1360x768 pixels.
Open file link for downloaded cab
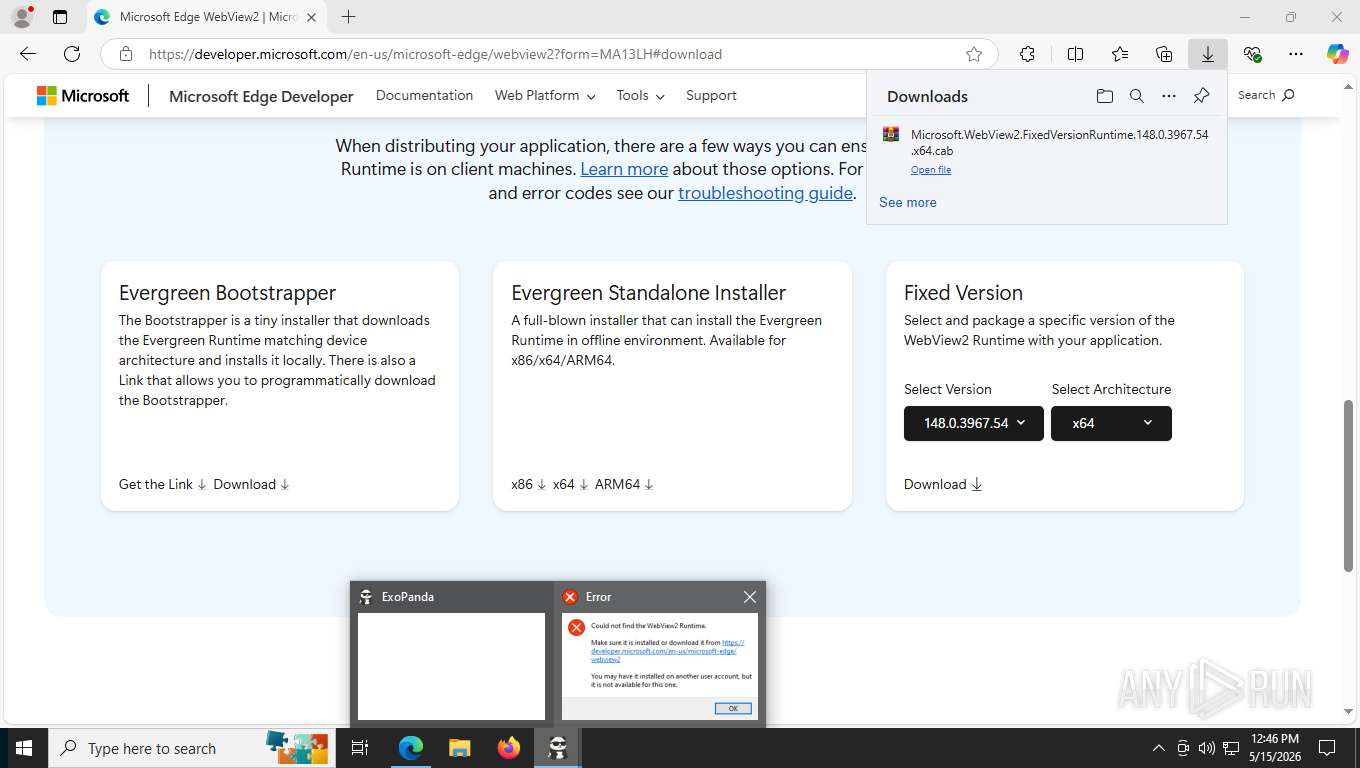coord(931,170)
